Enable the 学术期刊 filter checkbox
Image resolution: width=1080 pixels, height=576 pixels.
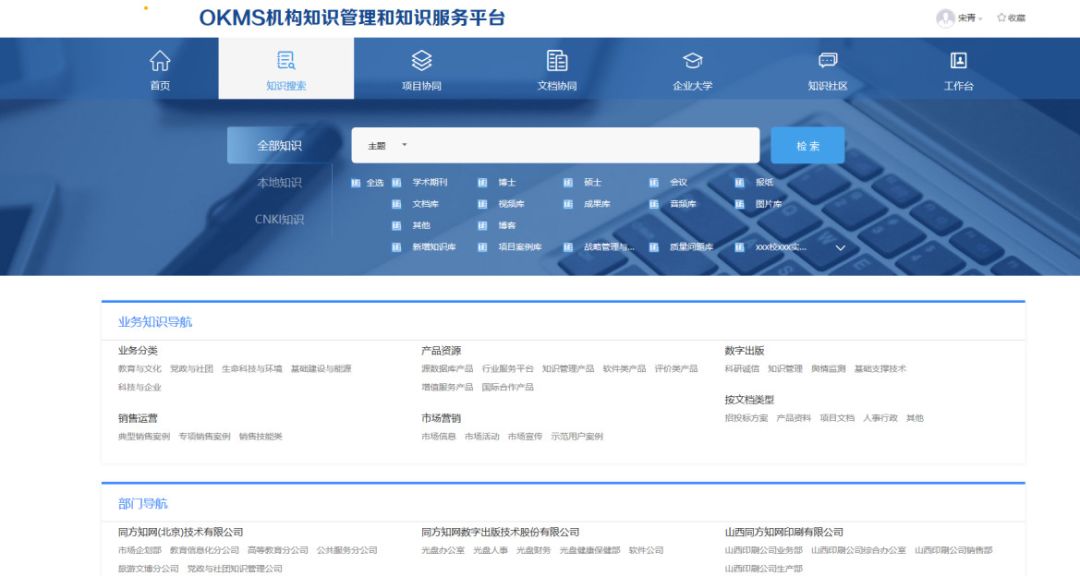pos(394,182)
